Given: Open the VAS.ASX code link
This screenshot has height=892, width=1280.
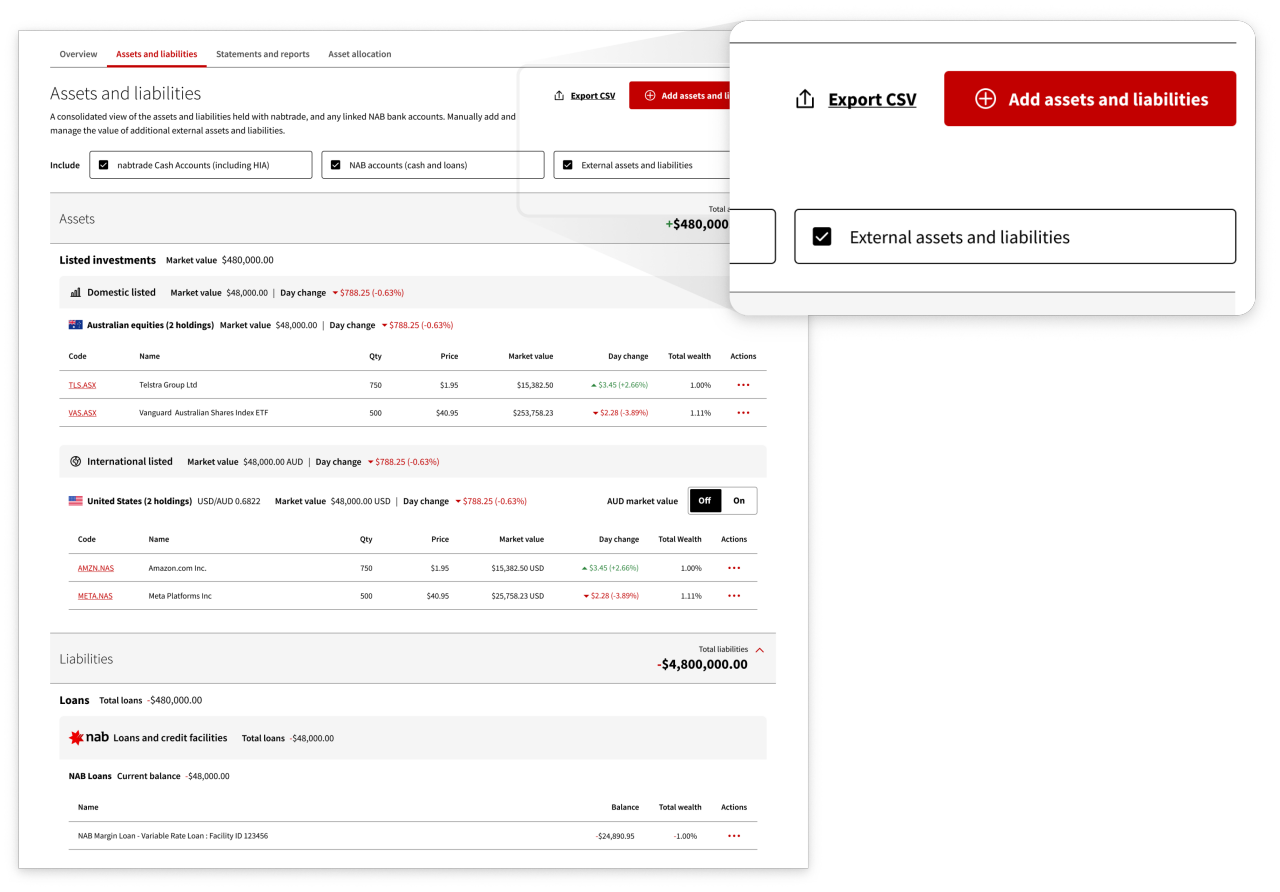Looking at the screenshot, I should (x=82, y=413).
